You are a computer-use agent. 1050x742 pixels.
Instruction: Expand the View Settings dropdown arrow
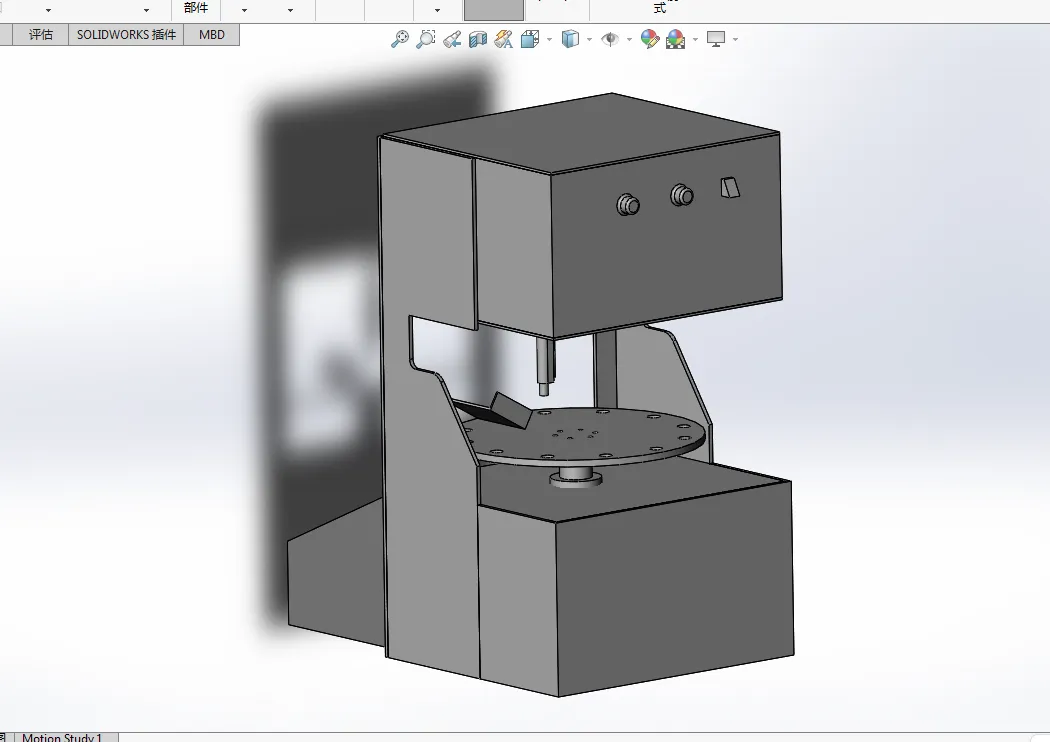(x=735, y=40)
